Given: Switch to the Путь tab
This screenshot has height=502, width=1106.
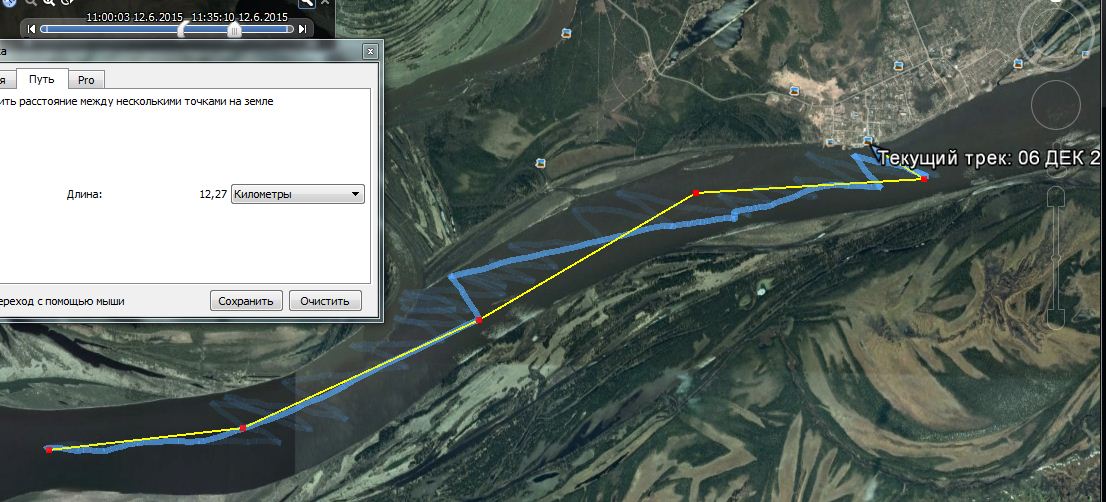Looking at the screenshot, I should 42,79.
